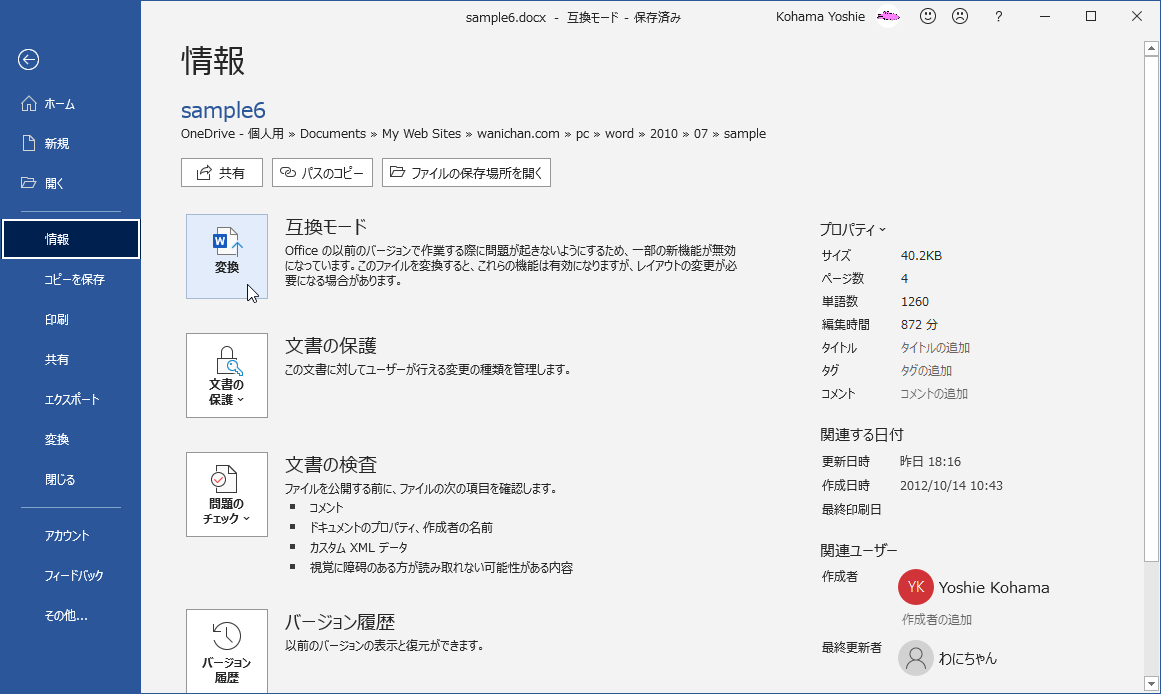This screenshot has height=694, width=1161.
Task: Click the smiley feedback icon in title bar
Action: [927, 16]
